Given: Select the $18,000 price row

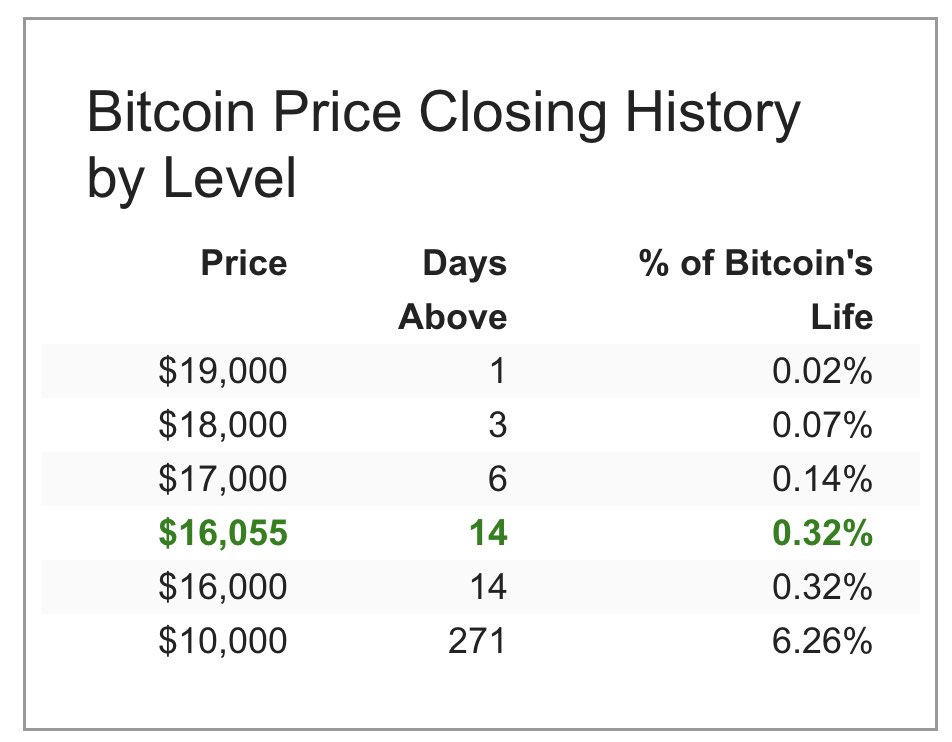Looking at the screenshot, I should (x=480, y=424).
